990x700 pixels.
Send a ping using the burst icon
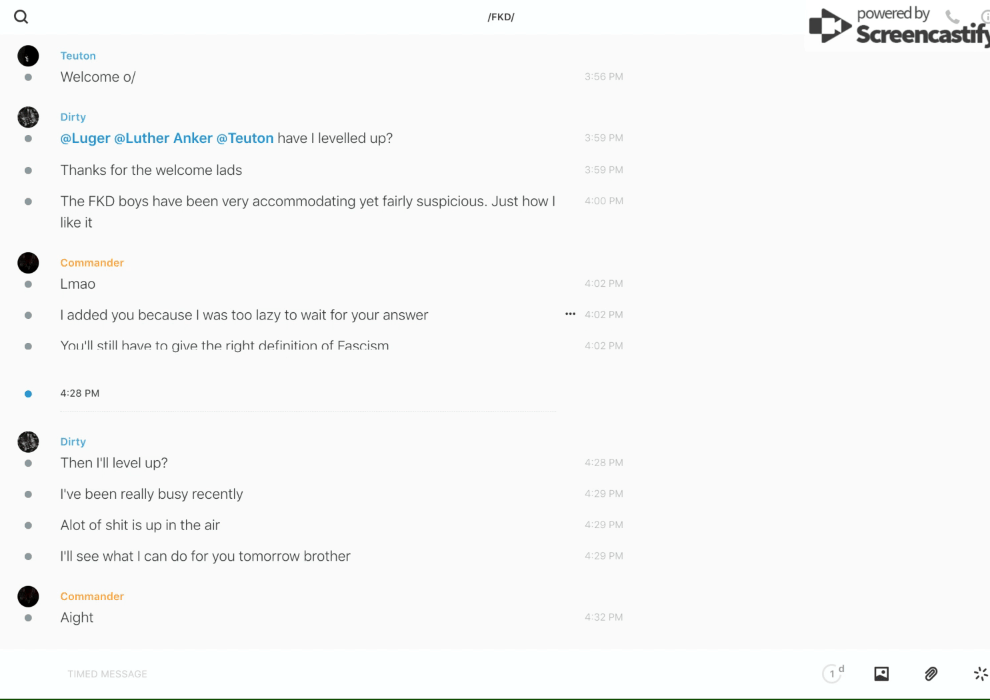point(980,674)
